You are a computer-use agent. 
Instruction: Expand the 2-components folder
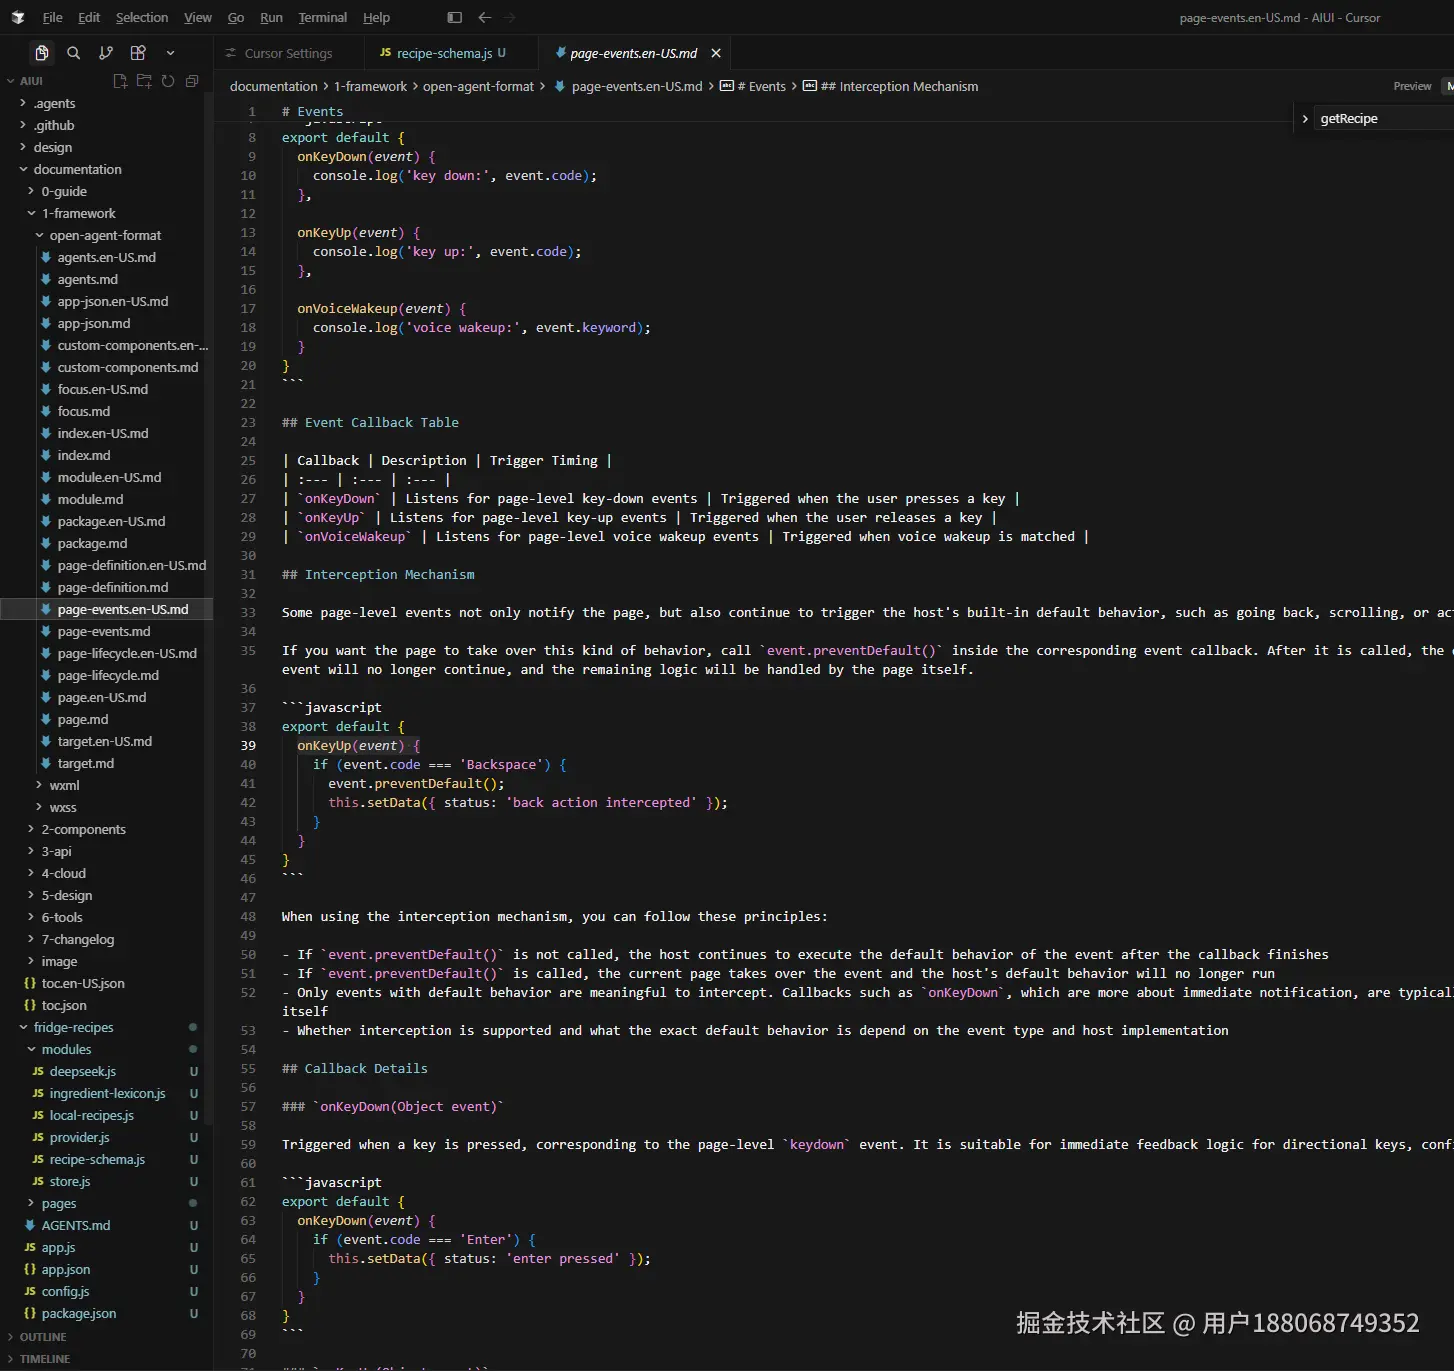pyautogui.click(x=83, y=829)
